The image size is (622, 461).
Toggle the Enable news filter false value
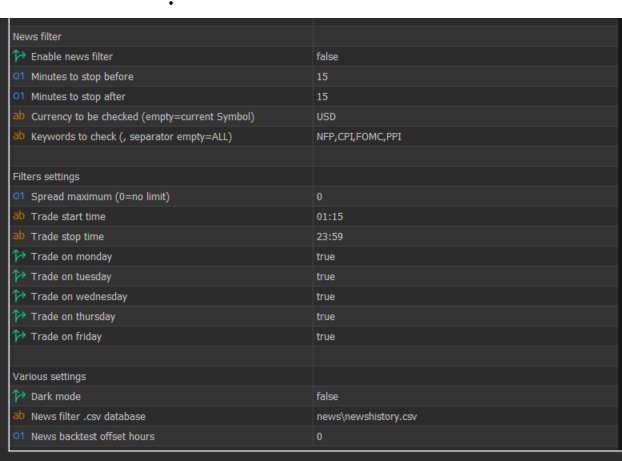tap(327, 57)
